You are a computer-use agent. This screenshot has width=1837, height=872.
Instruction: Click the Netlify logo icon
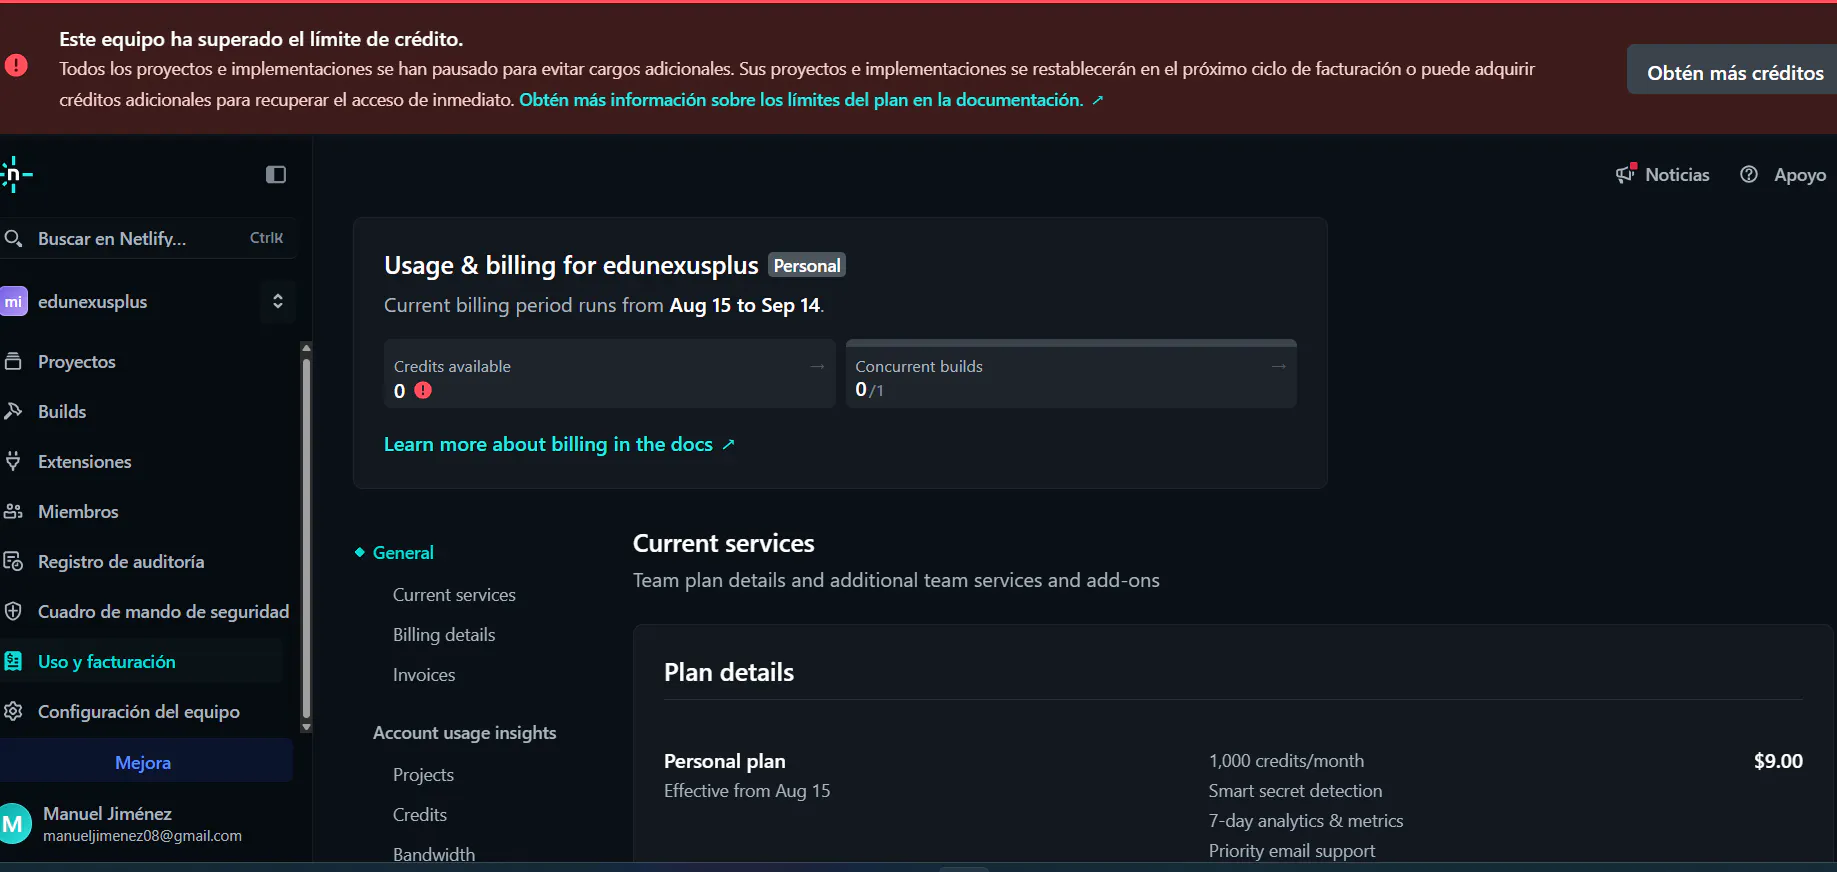tap(15, 174)
